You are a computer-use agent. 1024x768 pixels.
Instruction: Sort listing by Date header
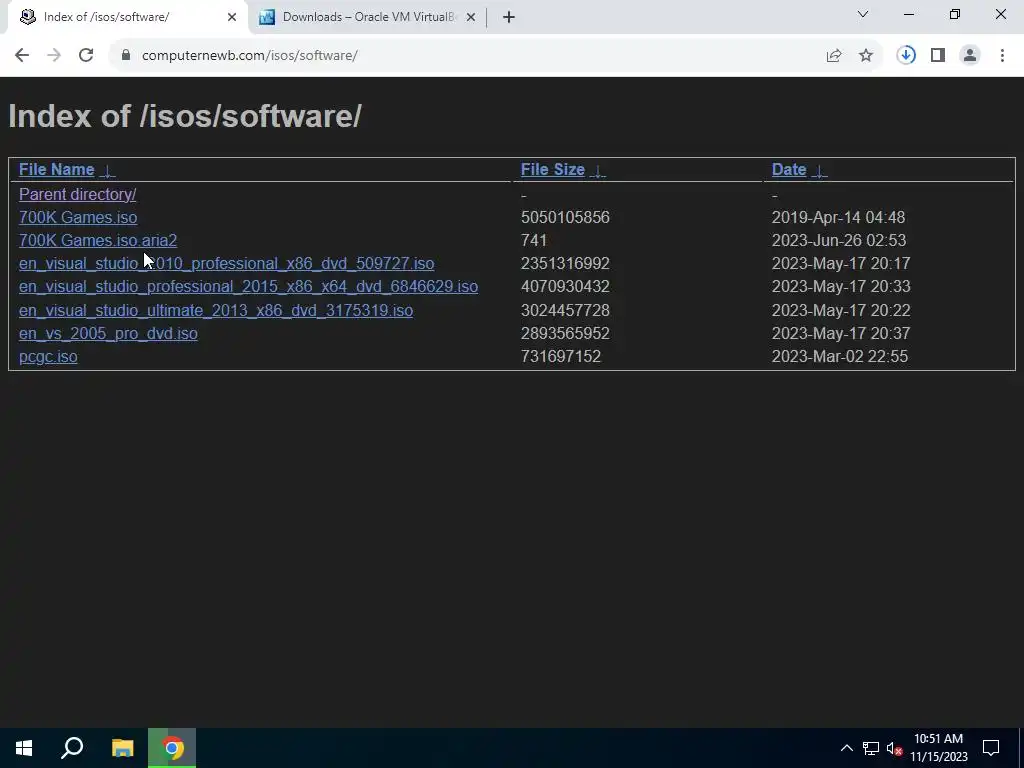(x=789, y=170)
